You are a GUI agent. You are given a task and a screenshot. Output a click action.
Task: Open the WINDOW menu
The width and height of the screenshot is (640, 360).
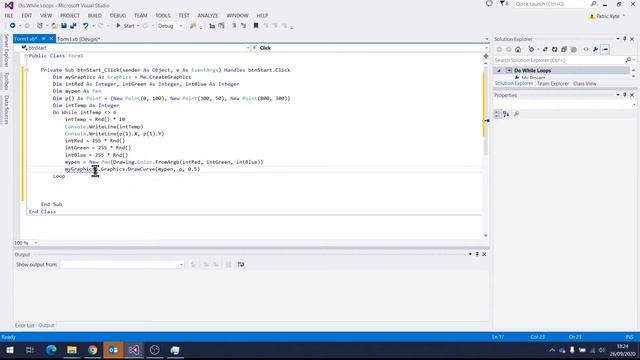point(238,16)
